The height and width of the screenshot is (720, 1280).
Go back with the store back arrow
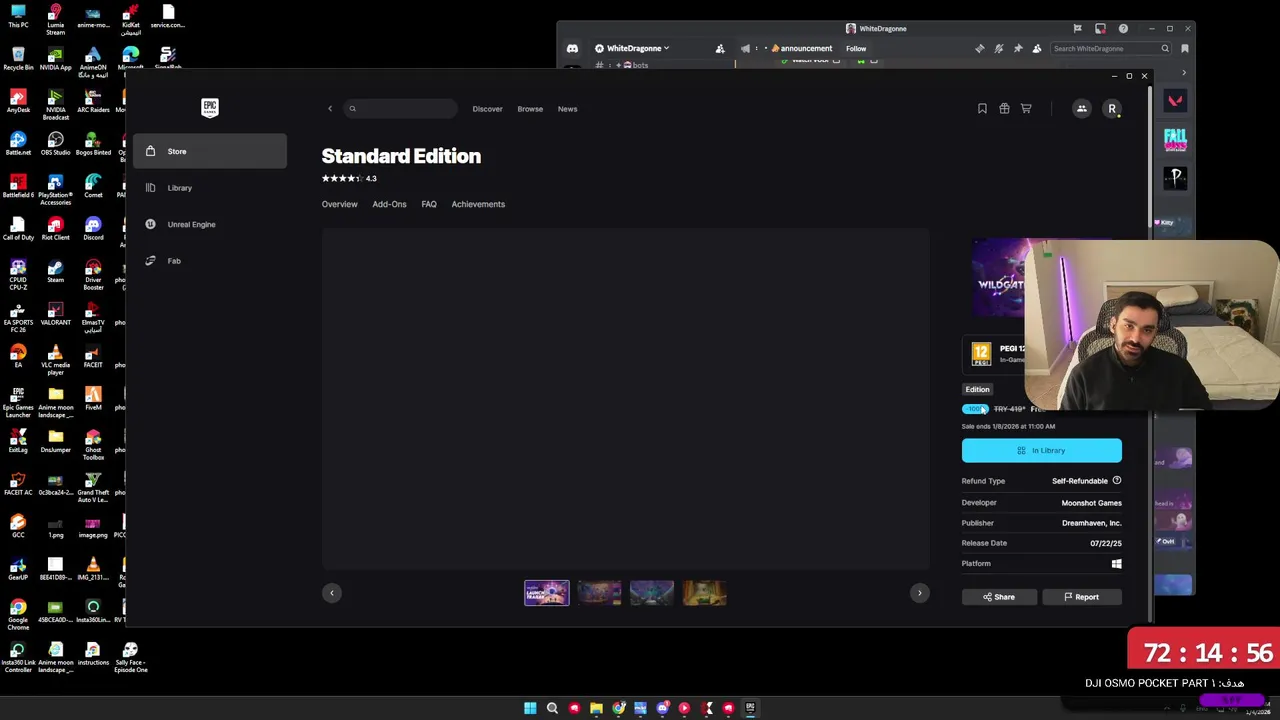[x=330, y=109]
